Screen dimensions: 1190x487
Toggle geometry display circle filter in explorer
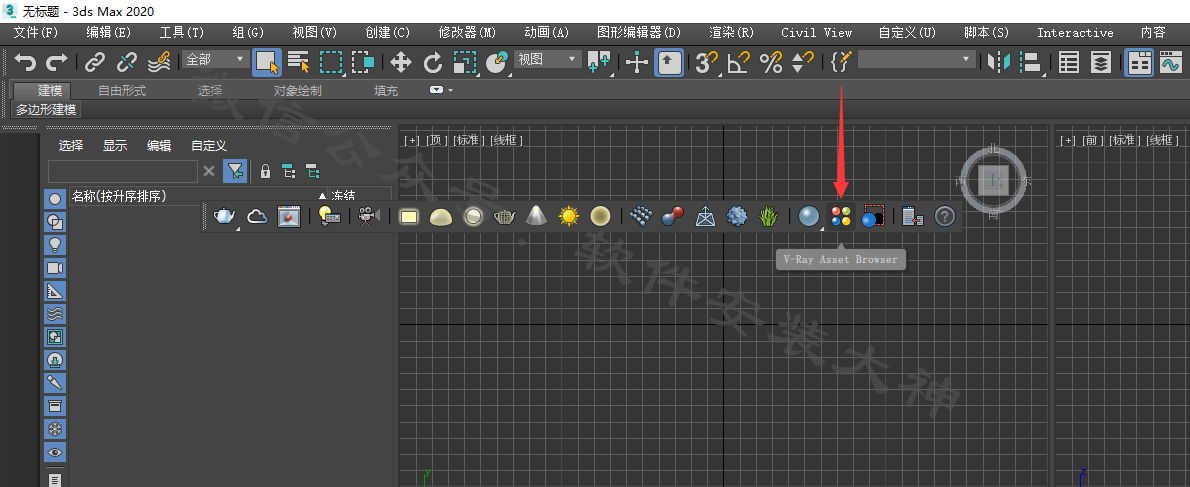click(x=55, y=200)
